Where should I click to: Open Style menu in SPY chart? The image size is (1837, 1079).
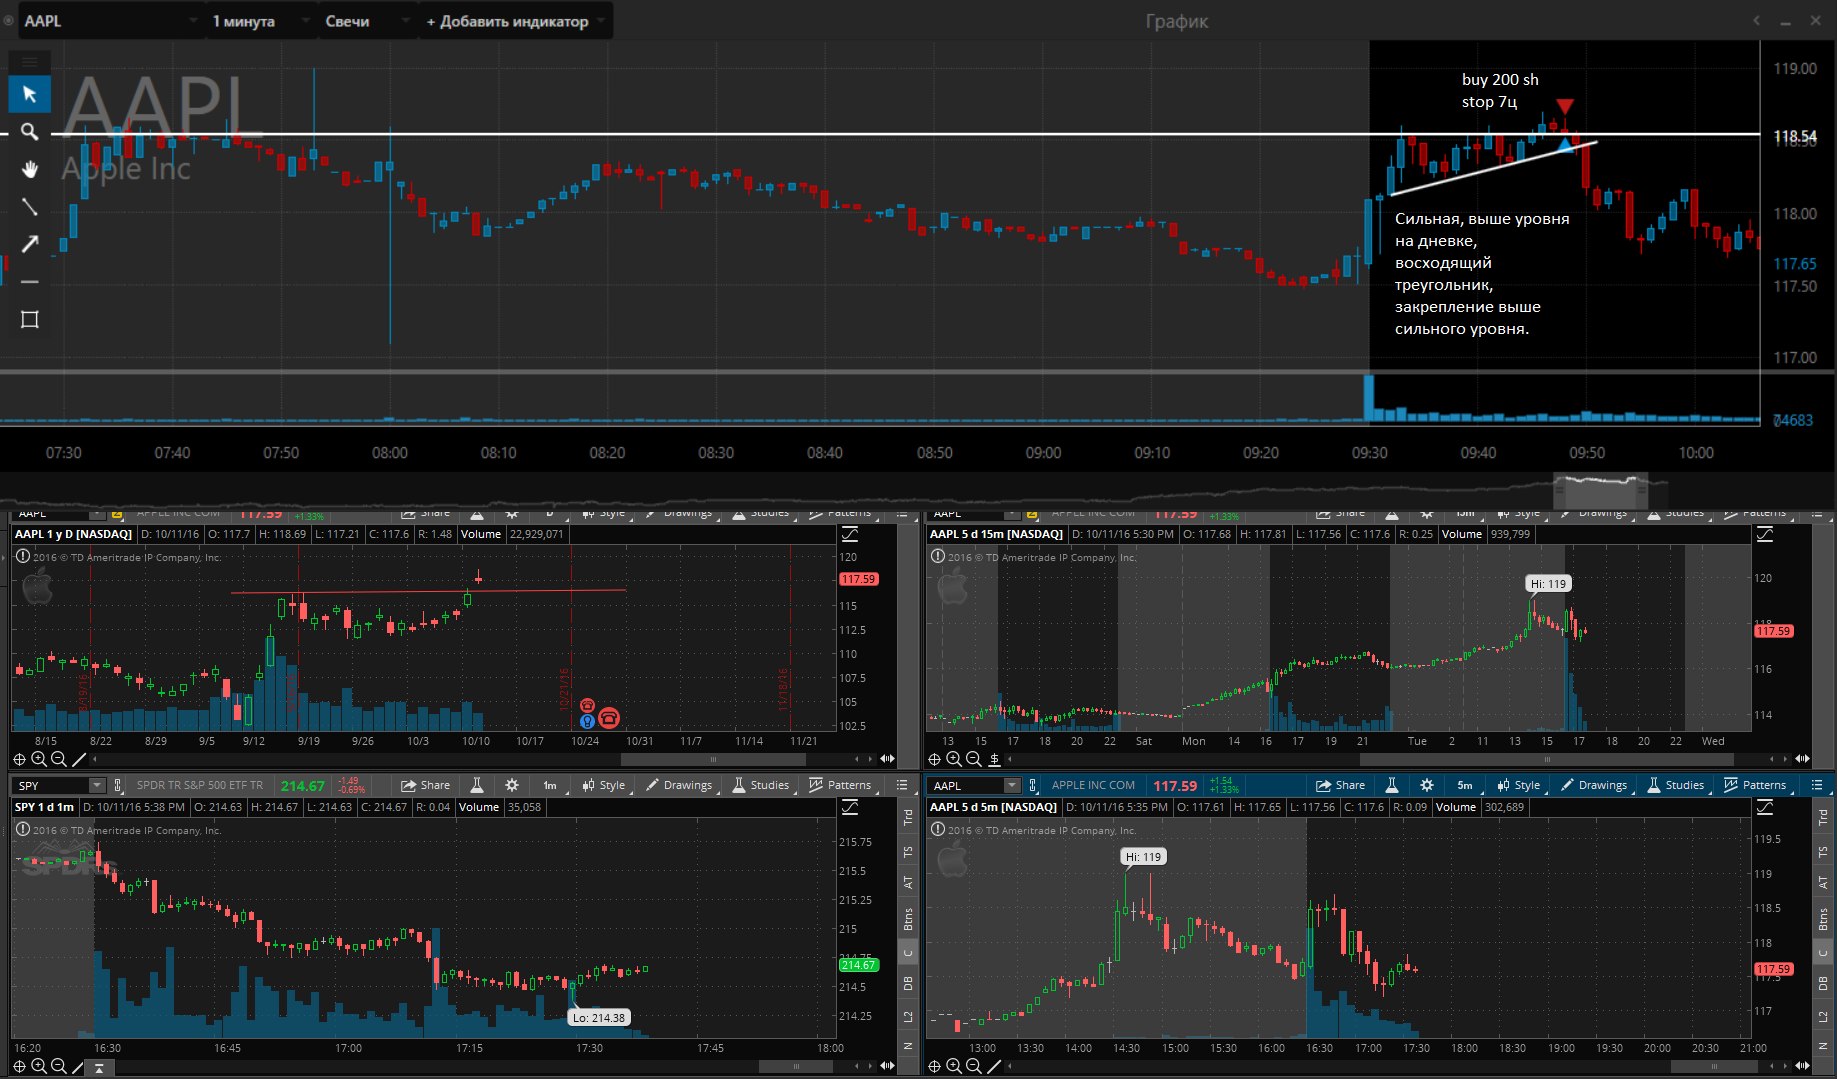pos(604,785)
